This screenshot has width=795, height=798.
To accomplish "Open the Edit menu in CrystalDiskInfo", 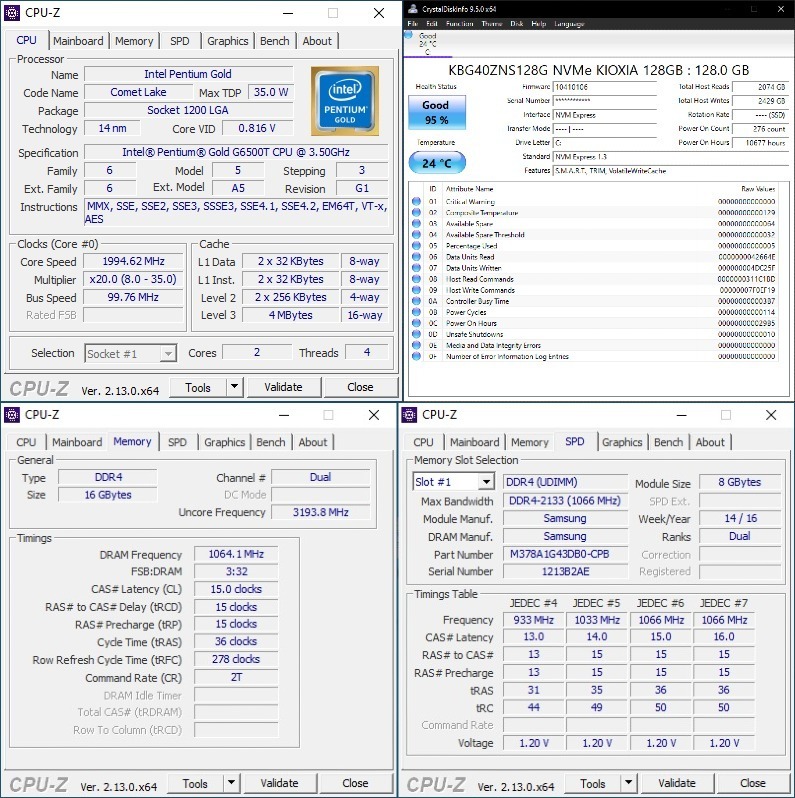I will [432, 23].
